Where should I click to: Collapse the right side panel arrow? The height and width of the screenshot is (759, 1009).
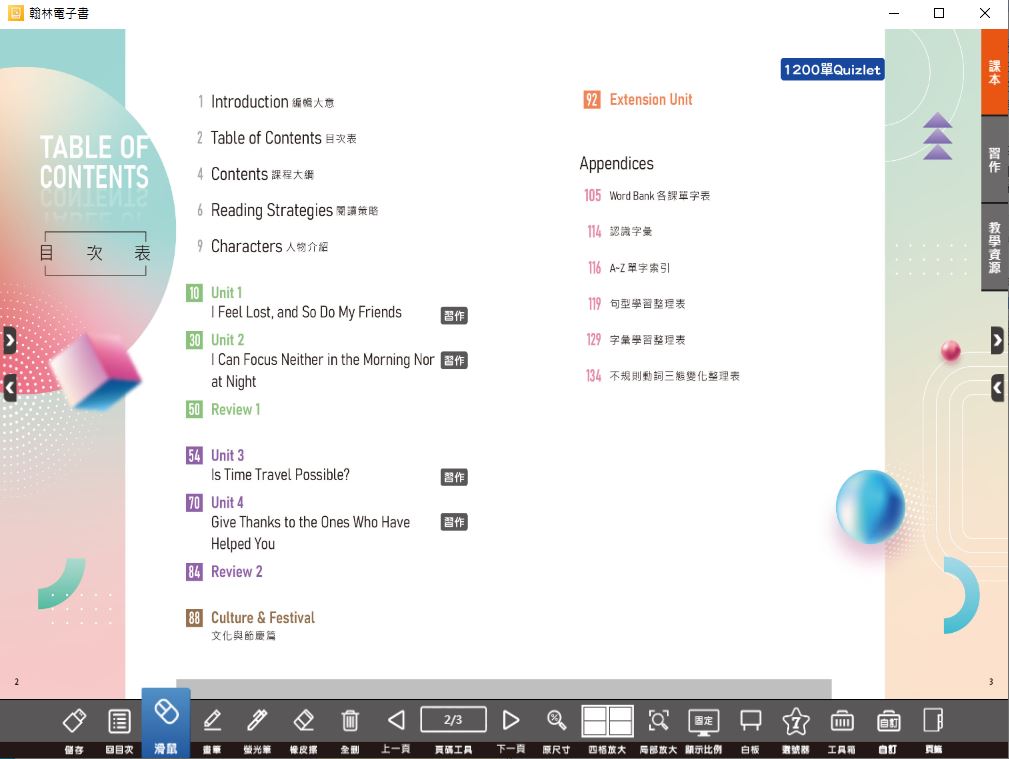pos(997,388)
